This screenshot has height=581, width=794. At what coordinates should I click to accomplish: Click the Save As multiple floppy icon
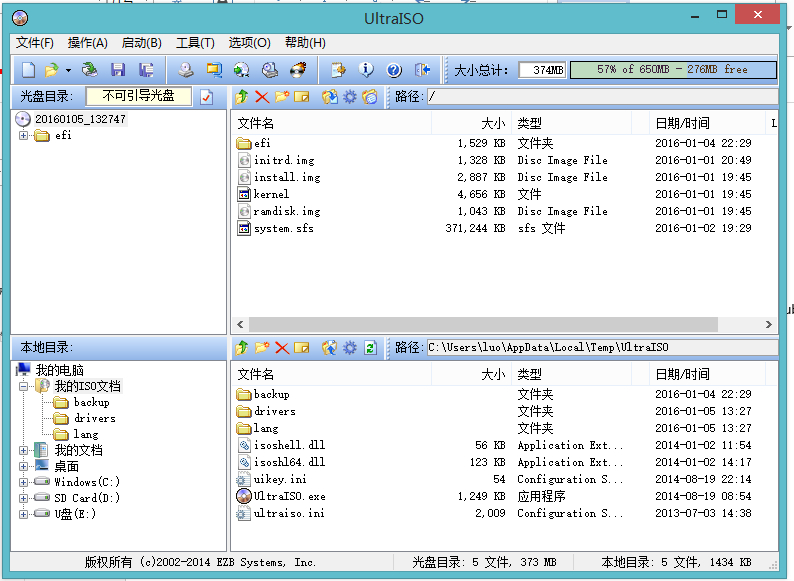coord(146,70)
